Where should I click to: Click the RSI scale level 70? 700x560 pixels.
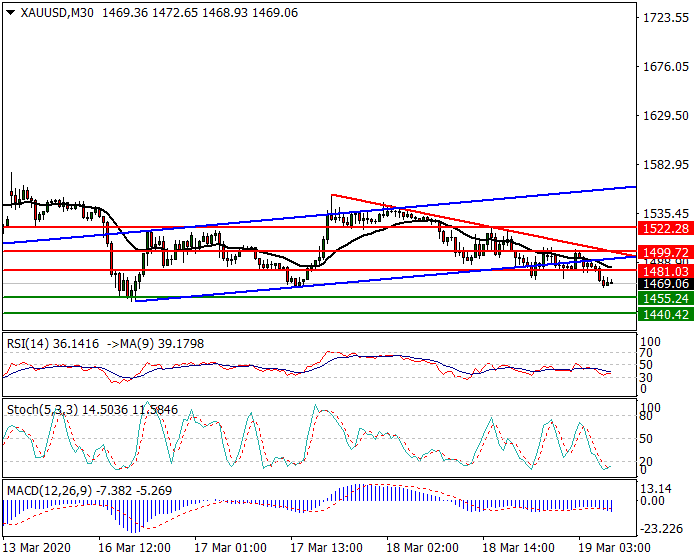(646, 353)
